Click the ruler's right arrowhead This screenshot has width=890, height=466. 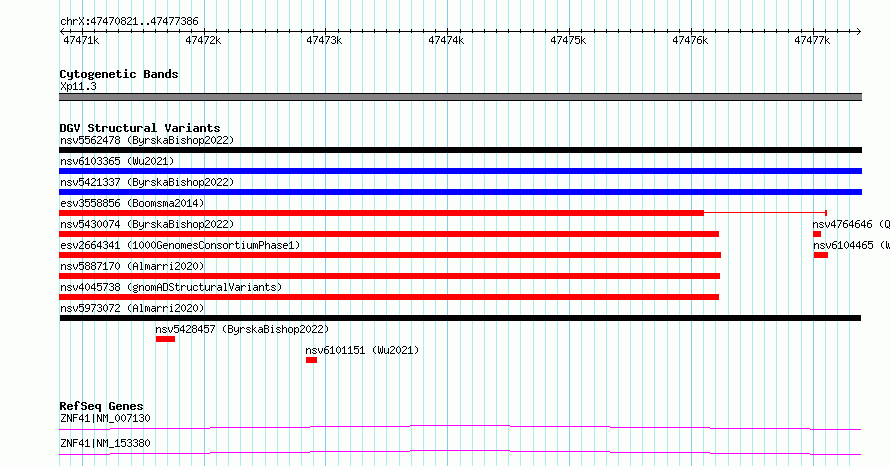pyautogui.click(x=859, y=32)
